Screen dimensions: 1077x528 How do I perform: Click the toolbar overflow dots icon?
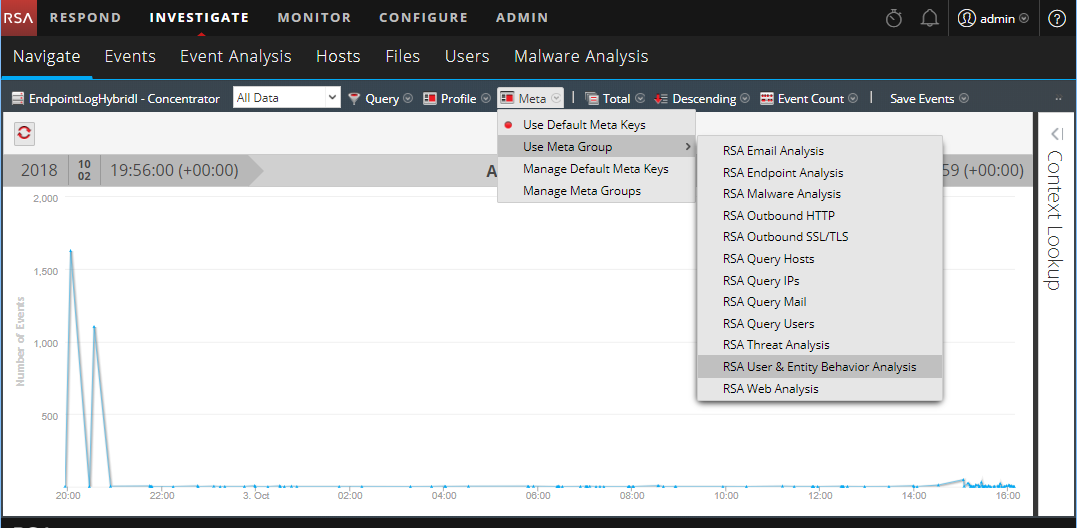click(1058, 99)
